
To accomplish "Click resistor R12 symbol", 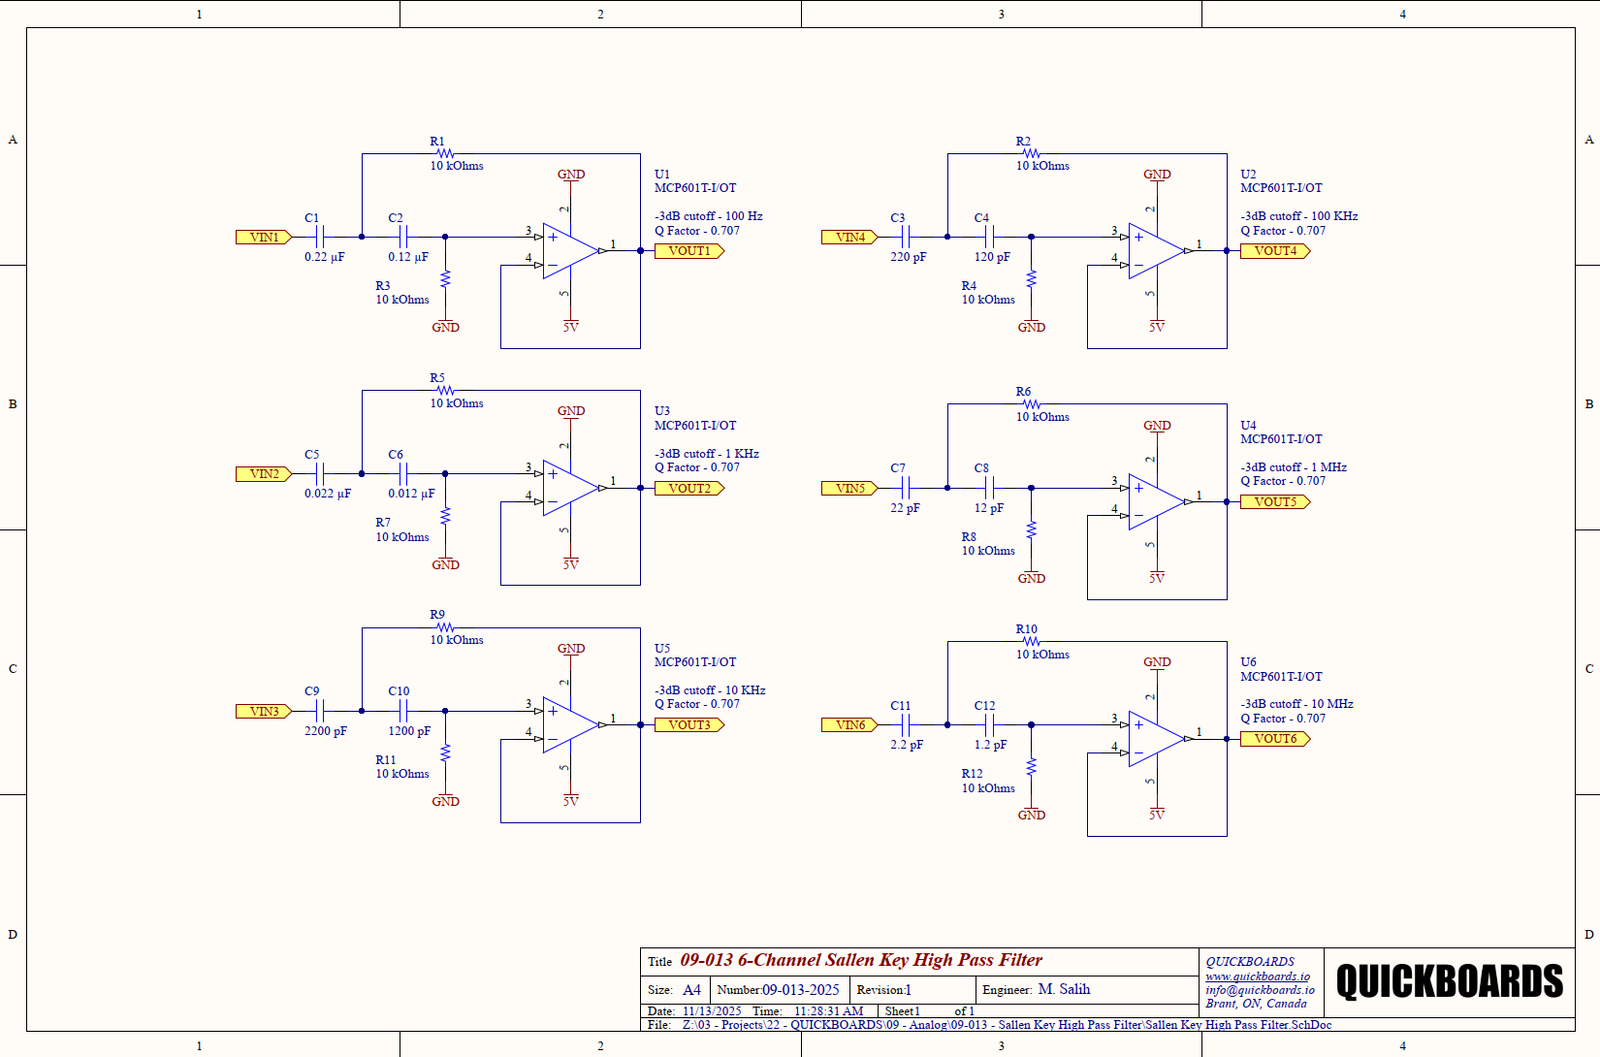I will point(1031,767).
